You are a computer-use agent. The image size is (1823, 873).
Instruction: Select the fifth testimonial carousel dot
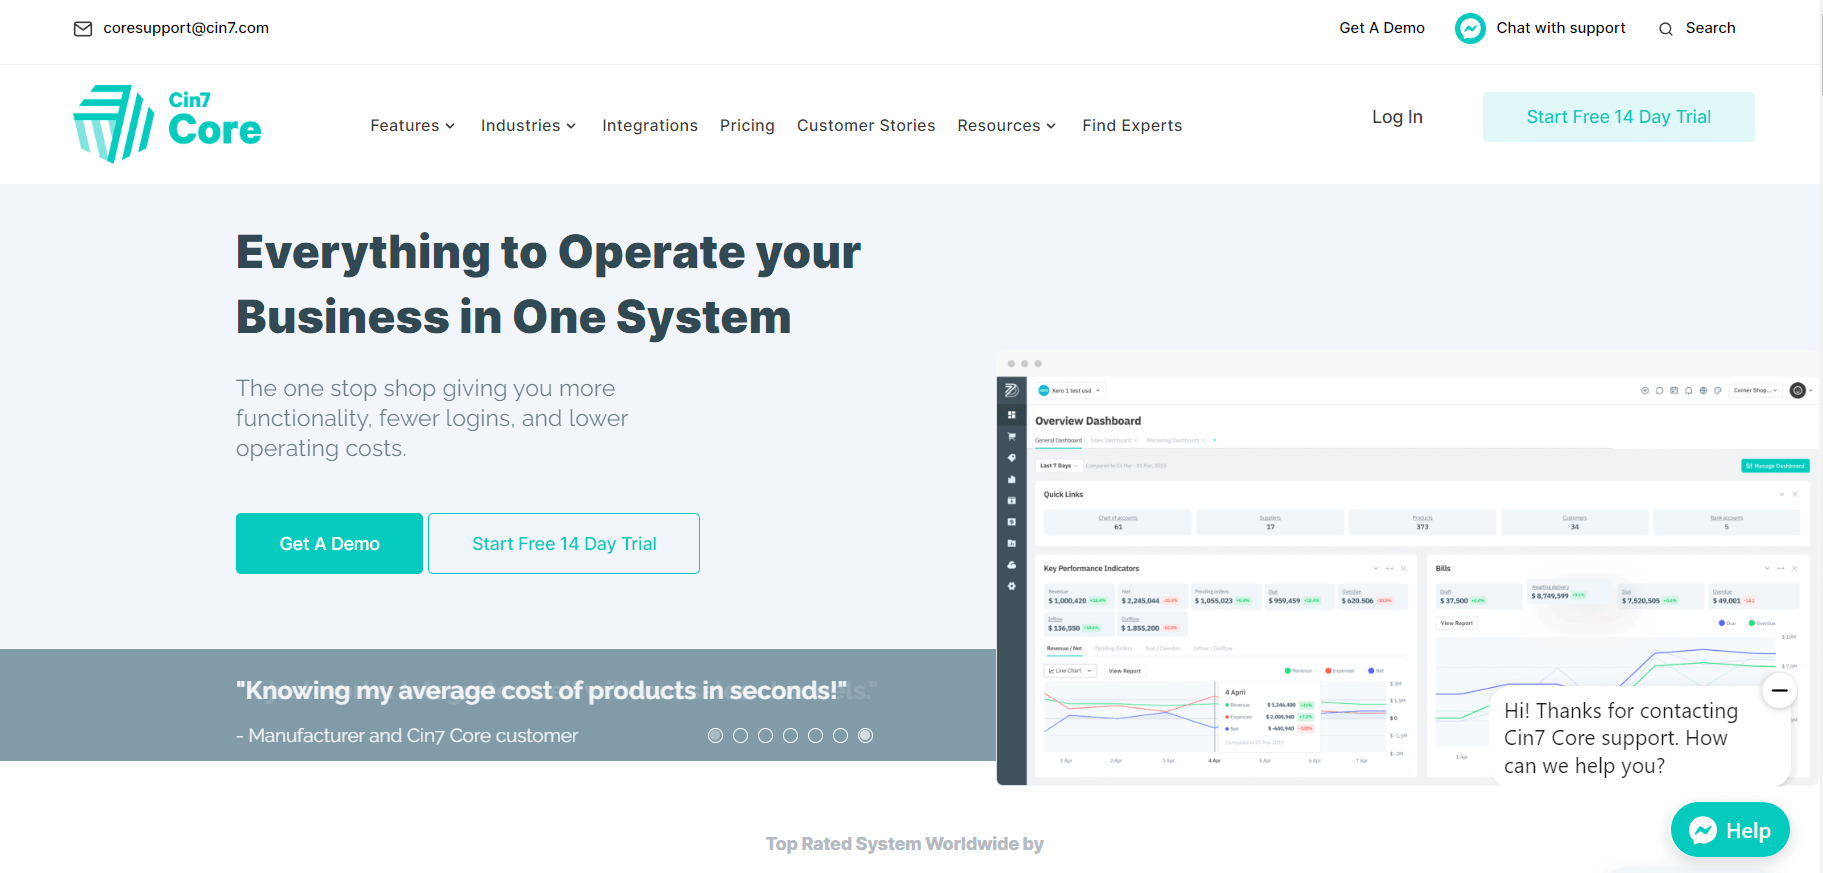(815, 736)
